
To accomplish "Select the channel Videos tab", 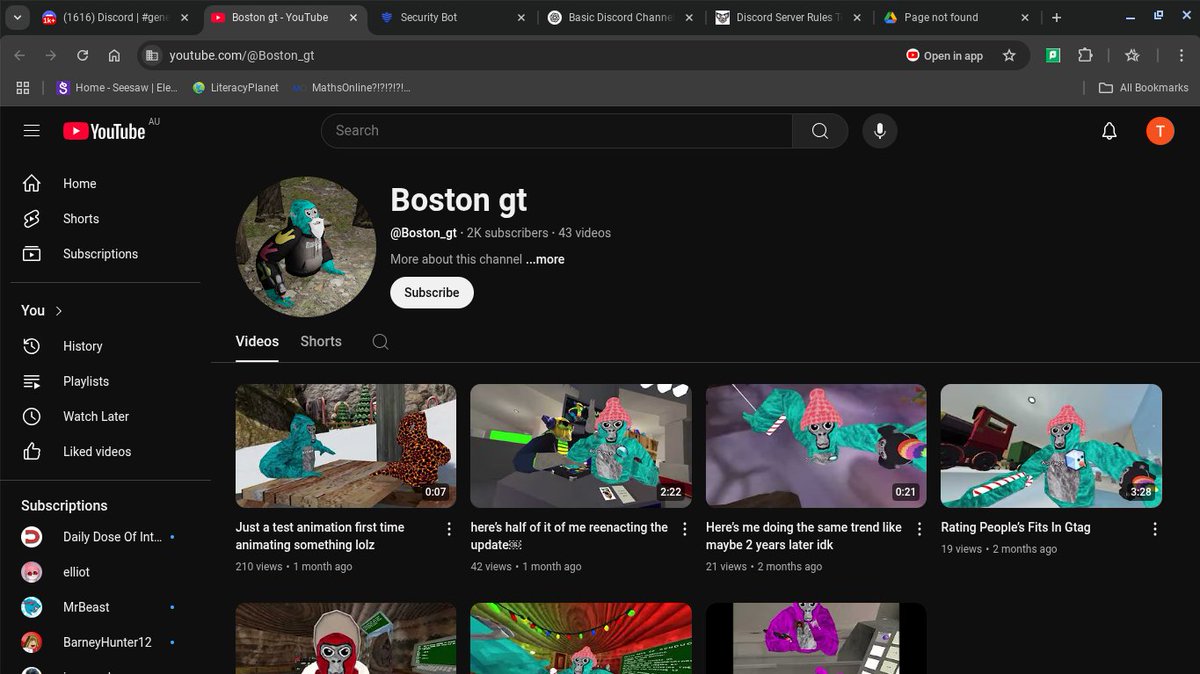I will (257, 341).
